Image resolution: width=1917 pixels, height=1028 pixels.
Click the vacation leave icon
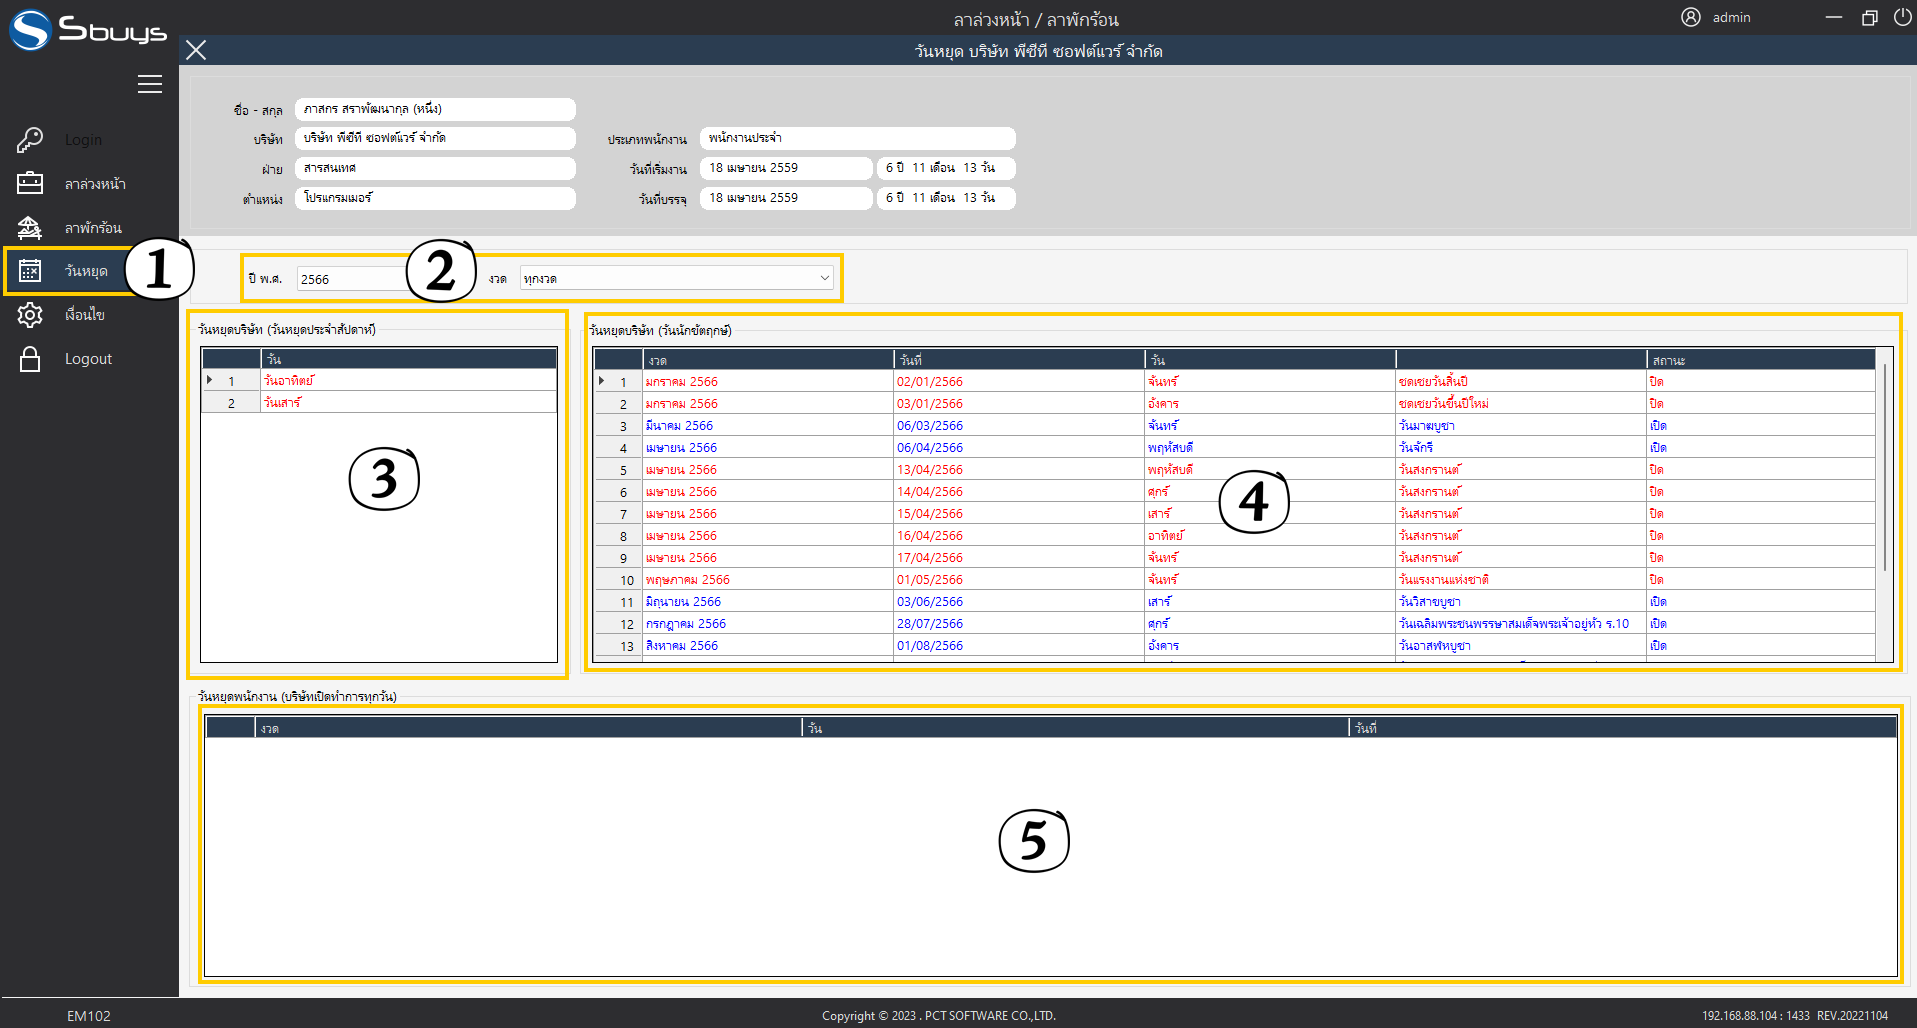point(30,228)
